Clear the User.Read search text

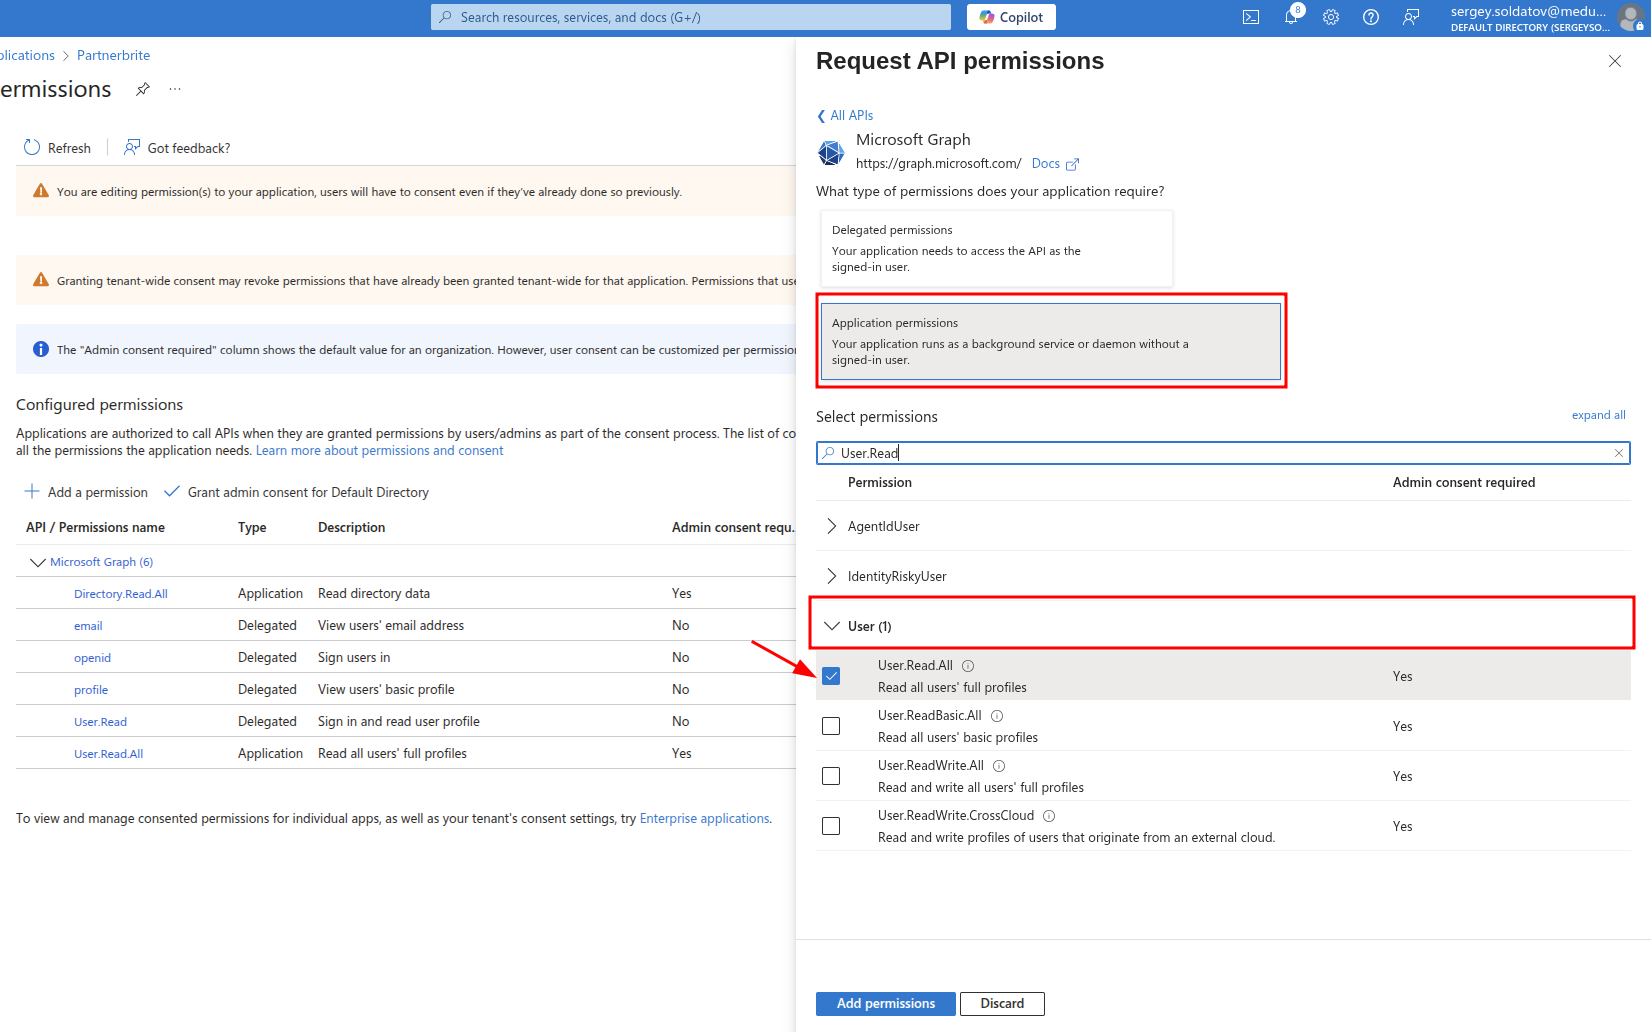point(1618,453)
